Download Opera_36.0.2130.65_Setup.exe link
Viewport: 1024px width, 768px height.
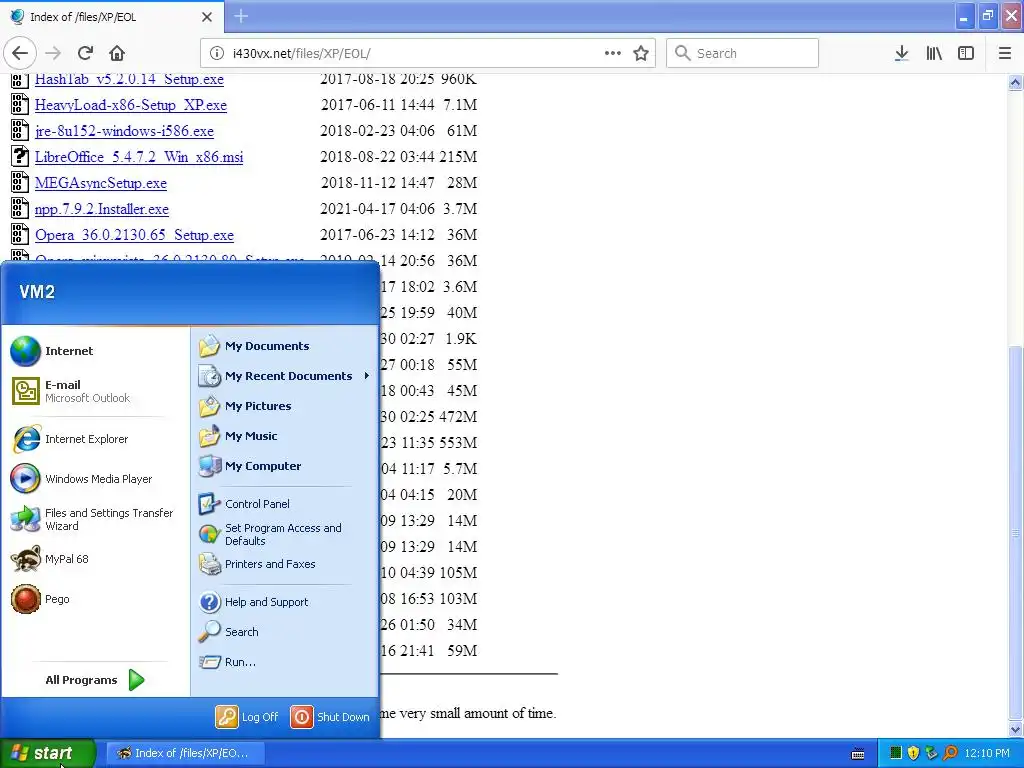tap(135, 235)
